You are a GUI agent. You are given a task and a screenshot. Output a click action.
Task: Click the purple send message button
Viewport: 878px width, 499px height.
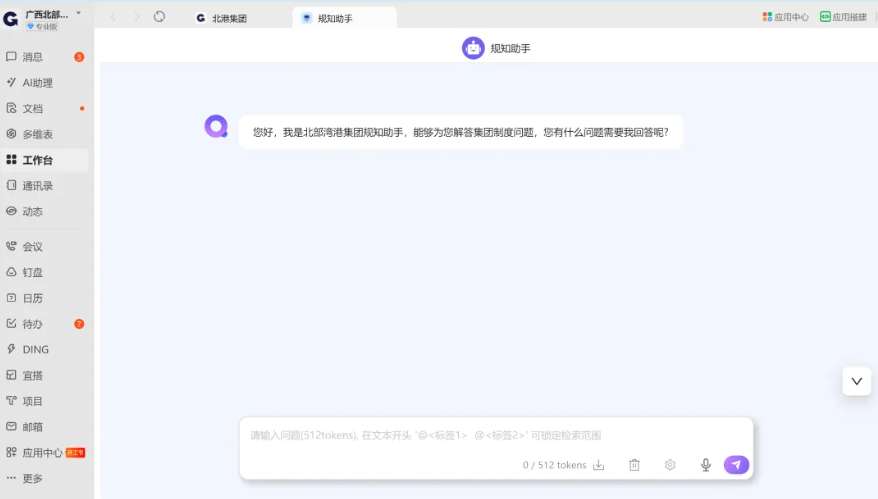736,465
